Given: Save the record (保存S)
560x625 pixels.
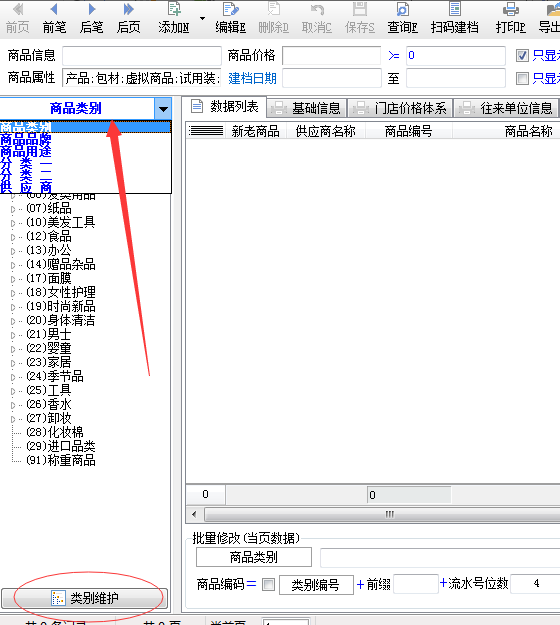Looking at the screenshot, I should (360, 18).
